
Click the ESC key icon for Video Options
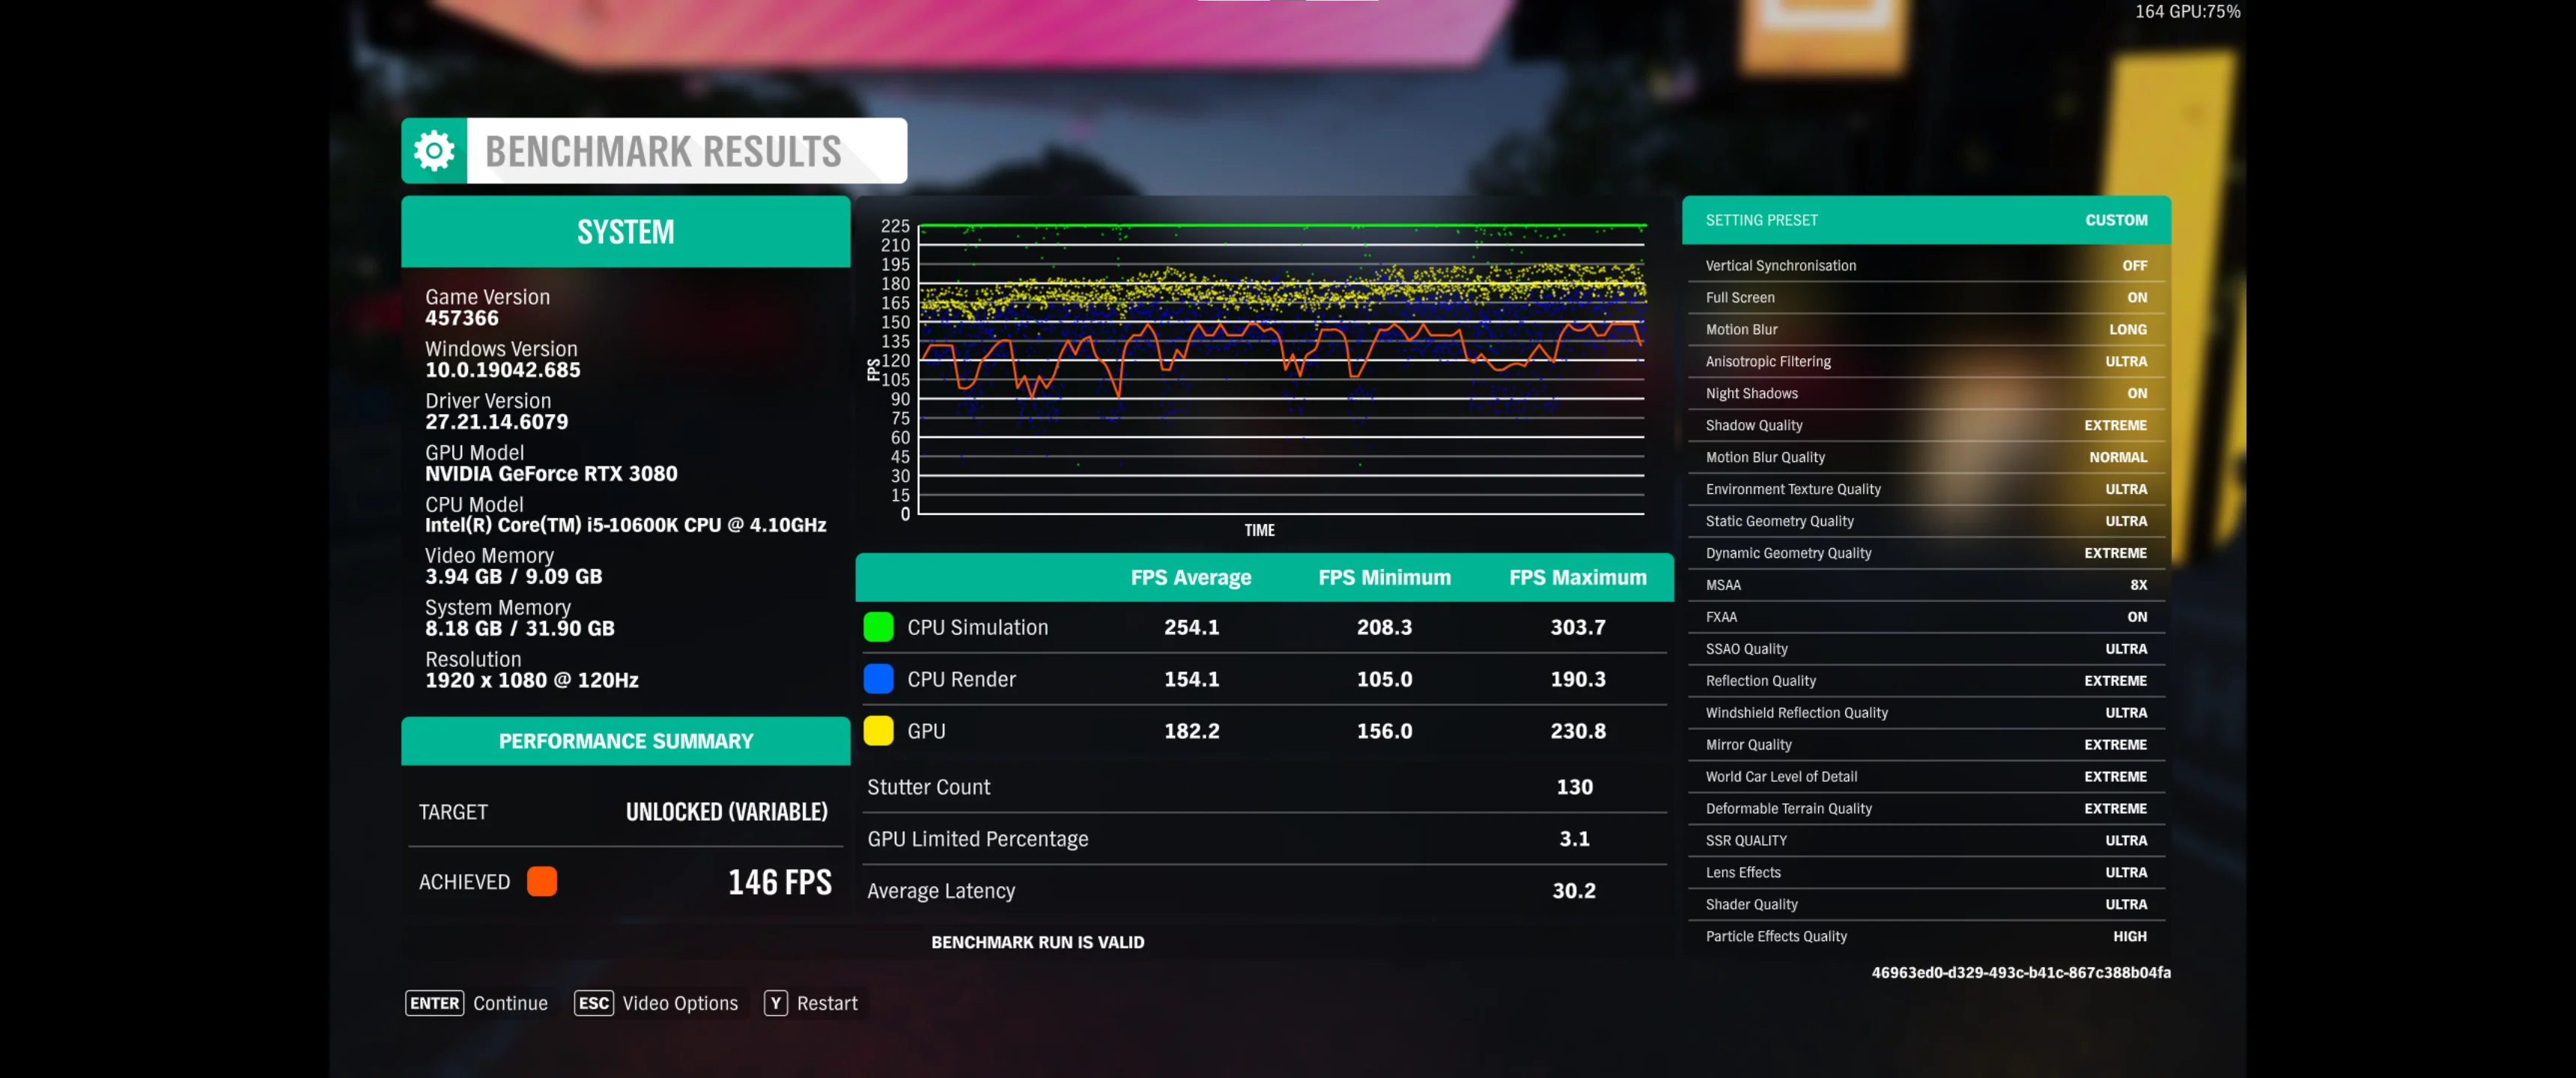pyautogui.click(x=593, y=1003)
